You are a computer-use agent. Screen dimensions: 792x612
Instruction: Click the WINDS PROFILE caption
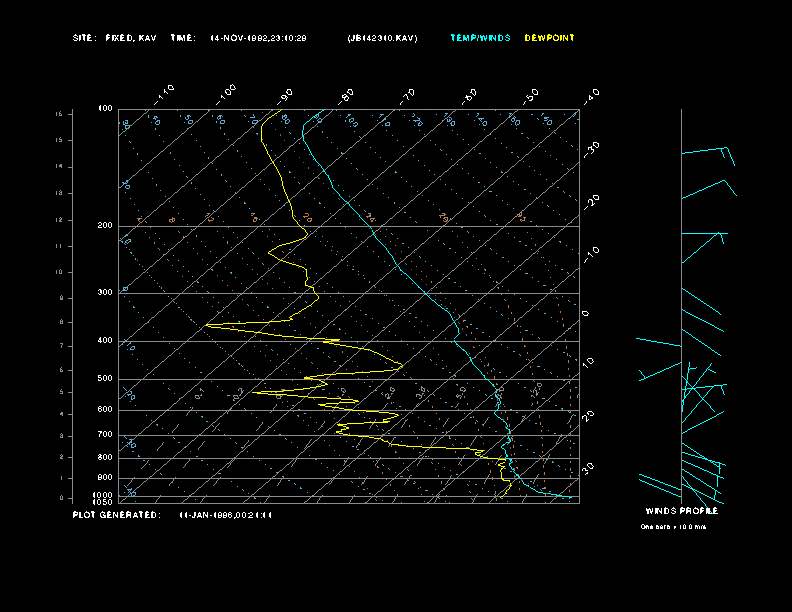[681, 511]
